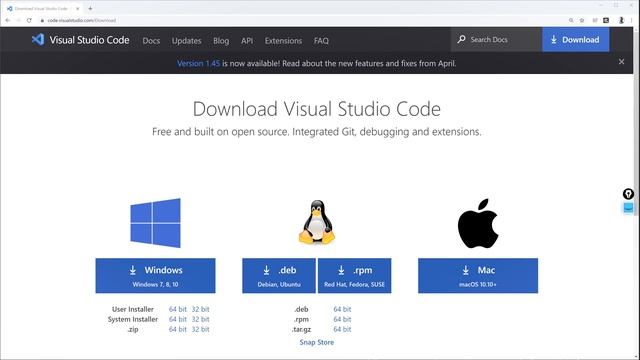
Task: Open a new browser tab with plus icon
Action: point(90,8)
